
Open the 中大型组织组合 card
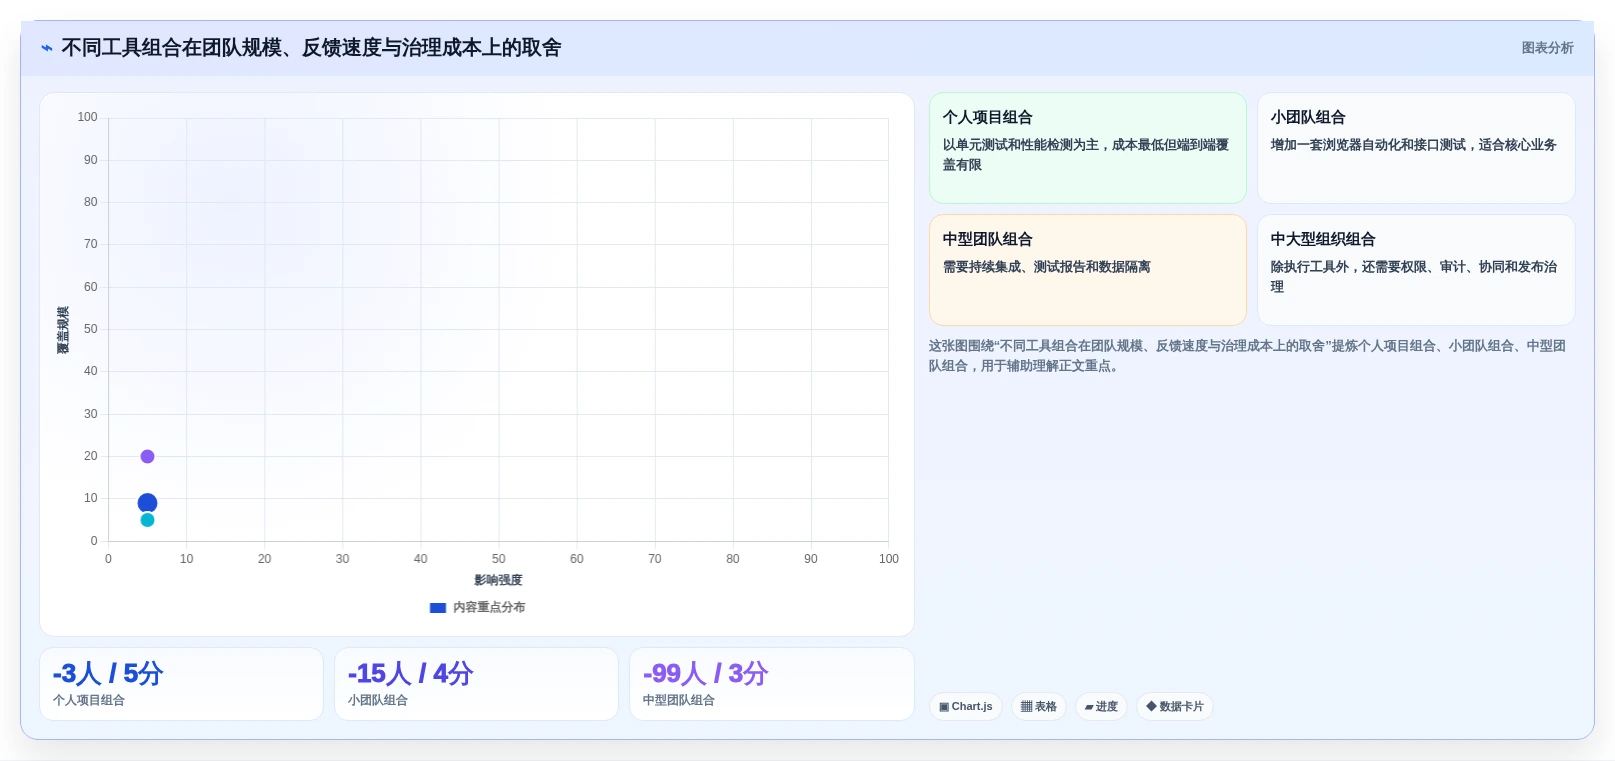(1416, 270)
